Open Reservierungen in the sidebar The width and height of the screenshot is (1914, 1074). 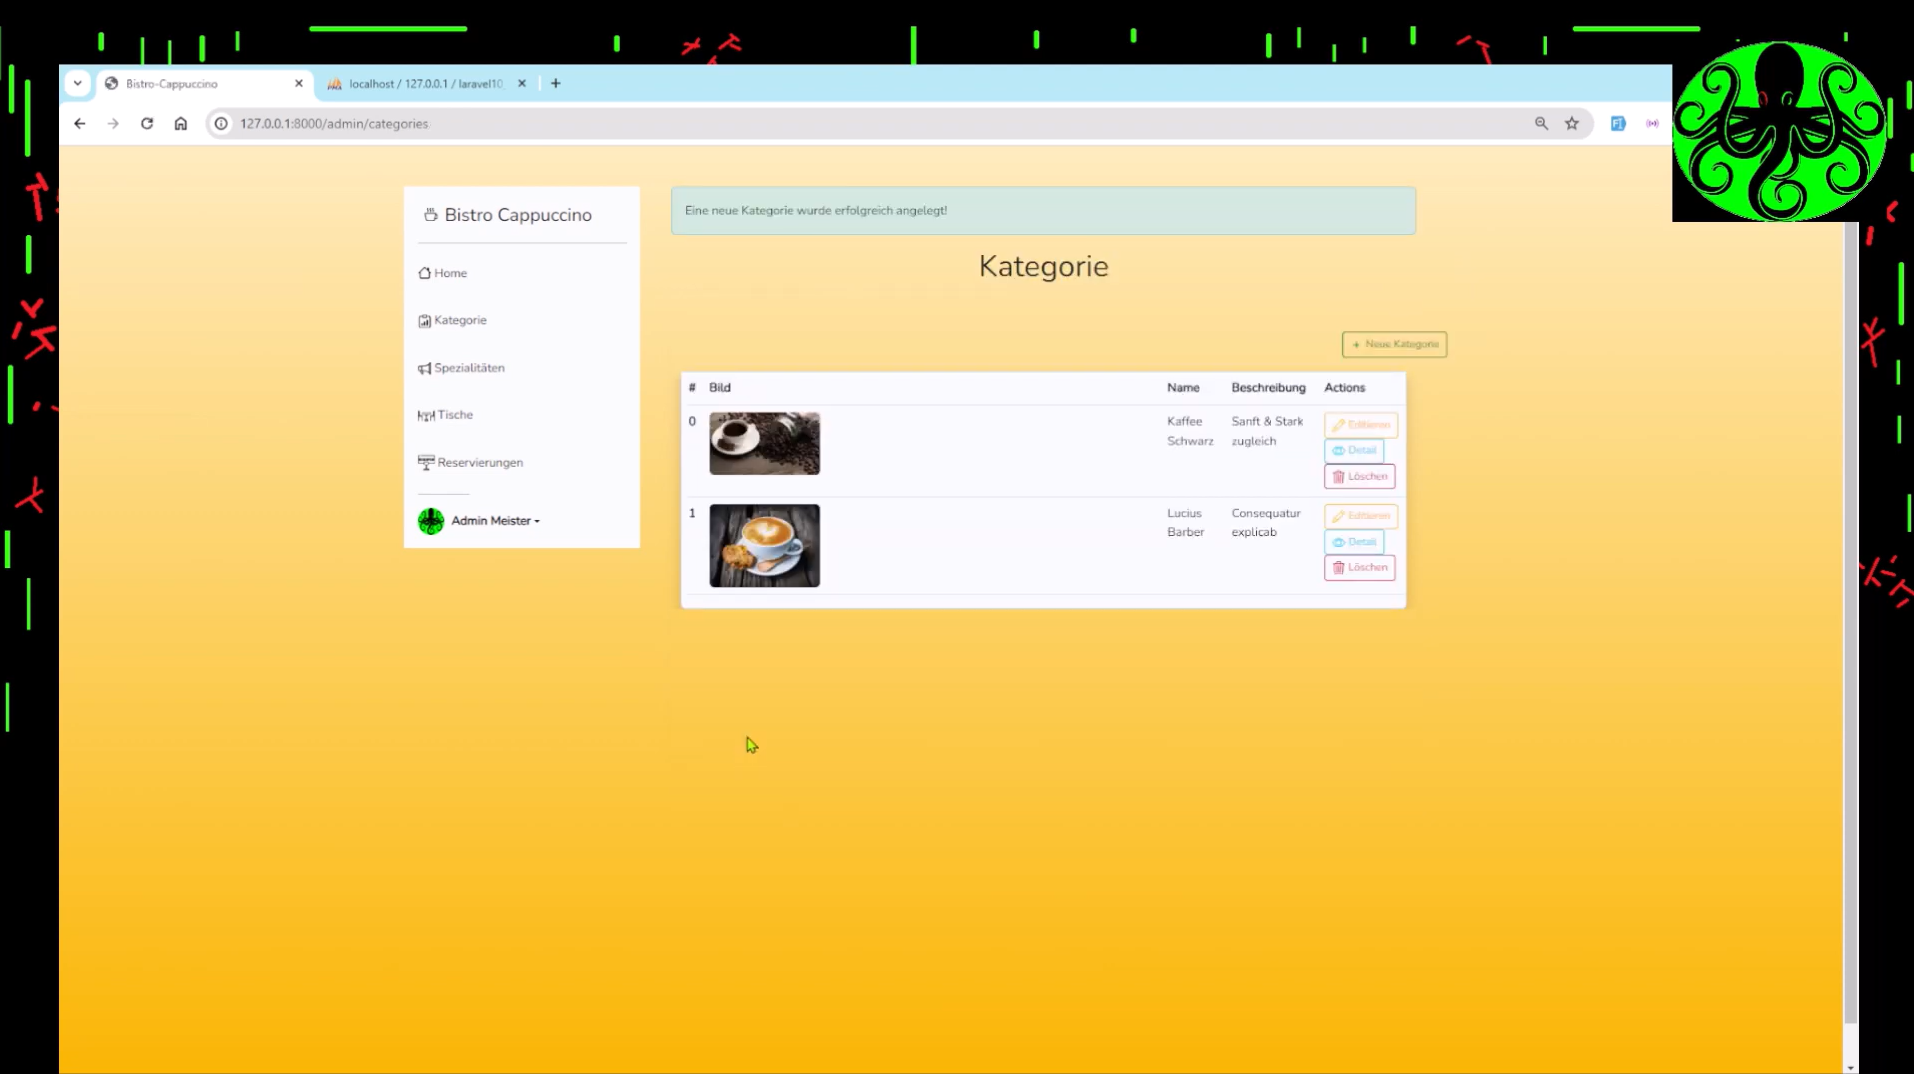tap(471, 462)
